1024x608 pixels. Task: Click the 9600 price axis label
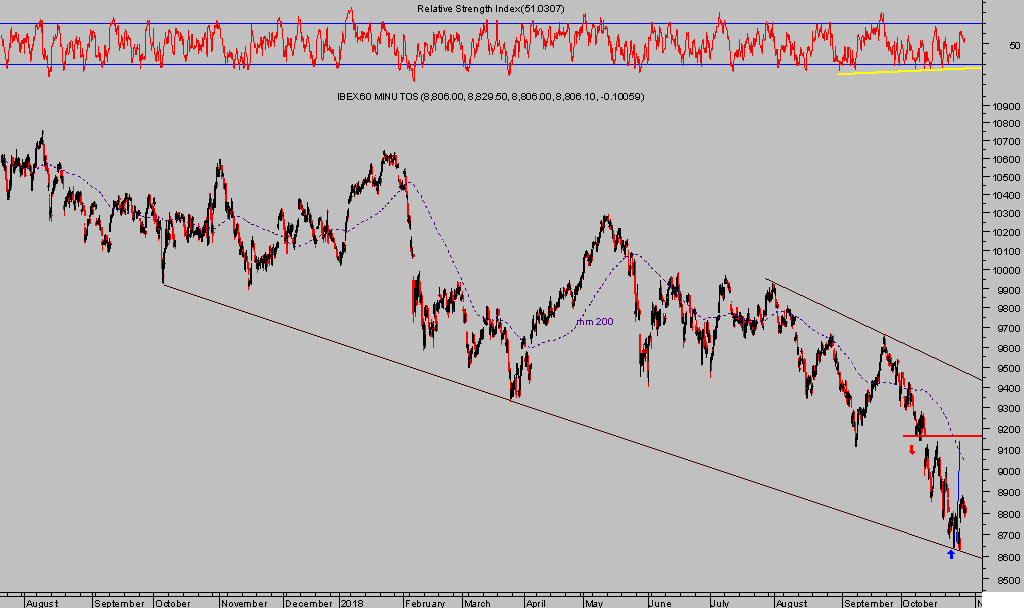click(1004, 349)
